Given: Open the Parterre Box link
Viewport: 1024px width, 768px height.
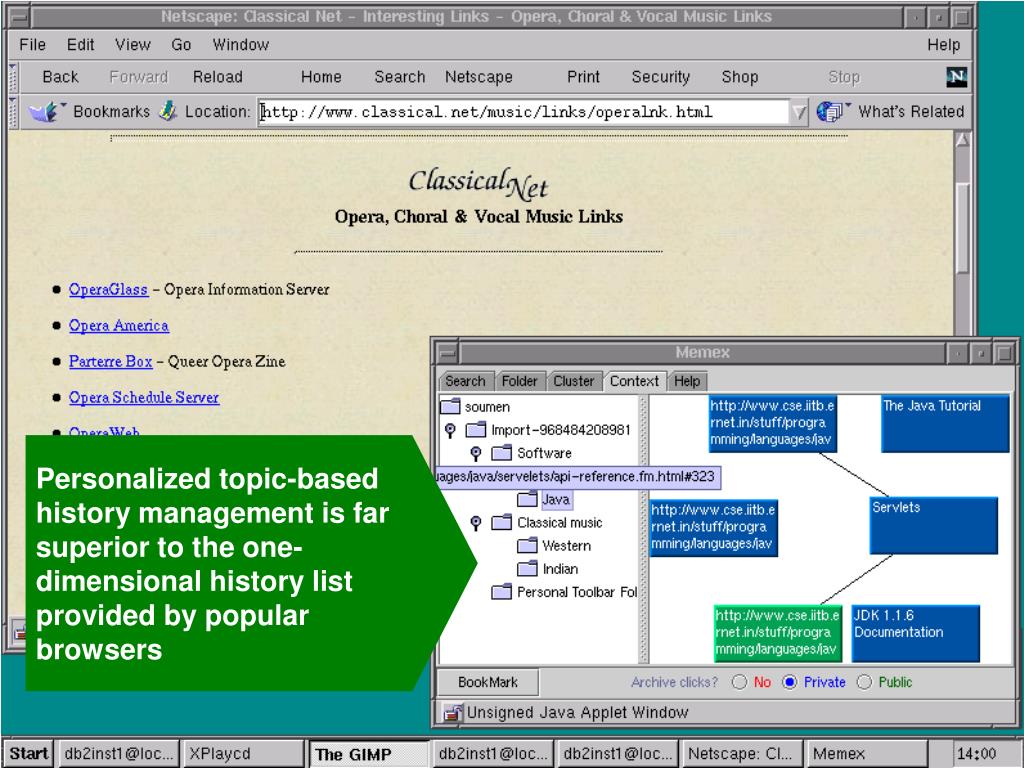Looking at the screenshot, I should [x=110, y=361].
